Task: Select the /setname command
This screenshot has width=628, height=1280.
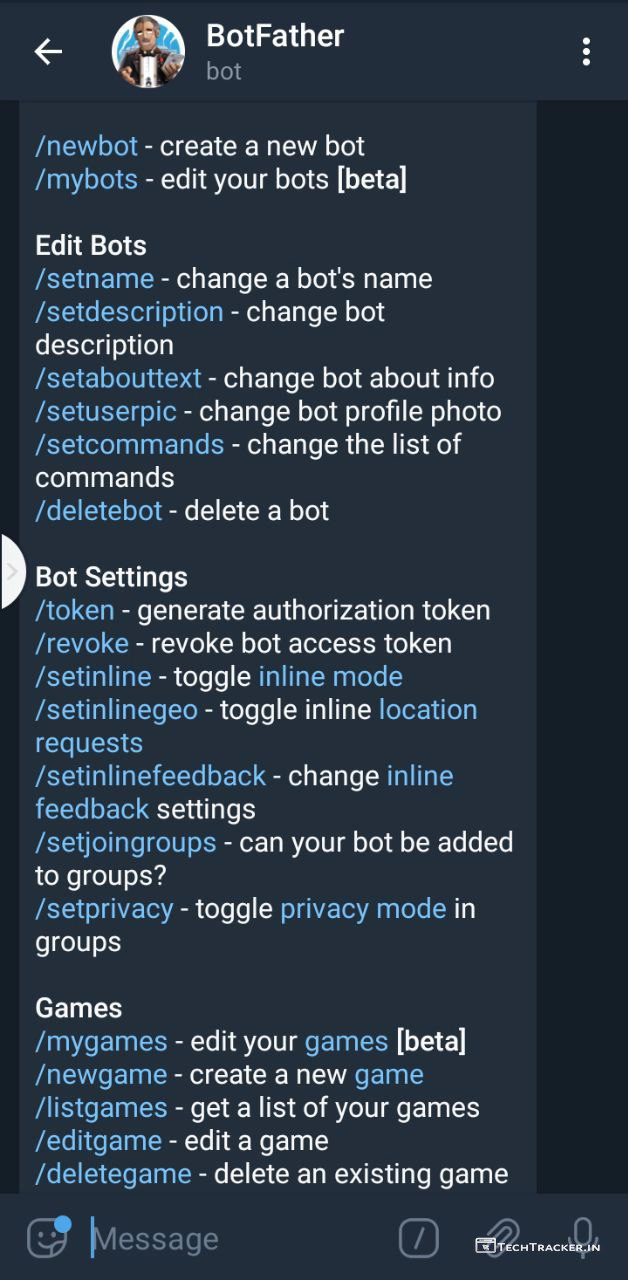Action: point(95,278)
